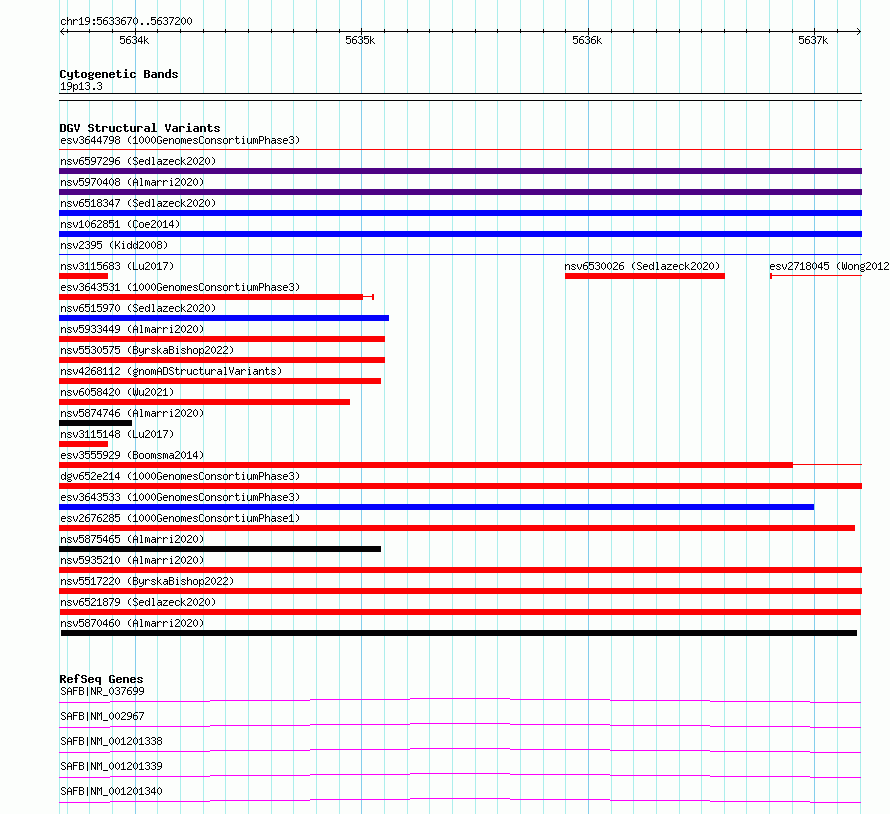Select the nsv5875465 black variant bar
This screenshot has width=890, height=814.
click(x=220, y=549)
